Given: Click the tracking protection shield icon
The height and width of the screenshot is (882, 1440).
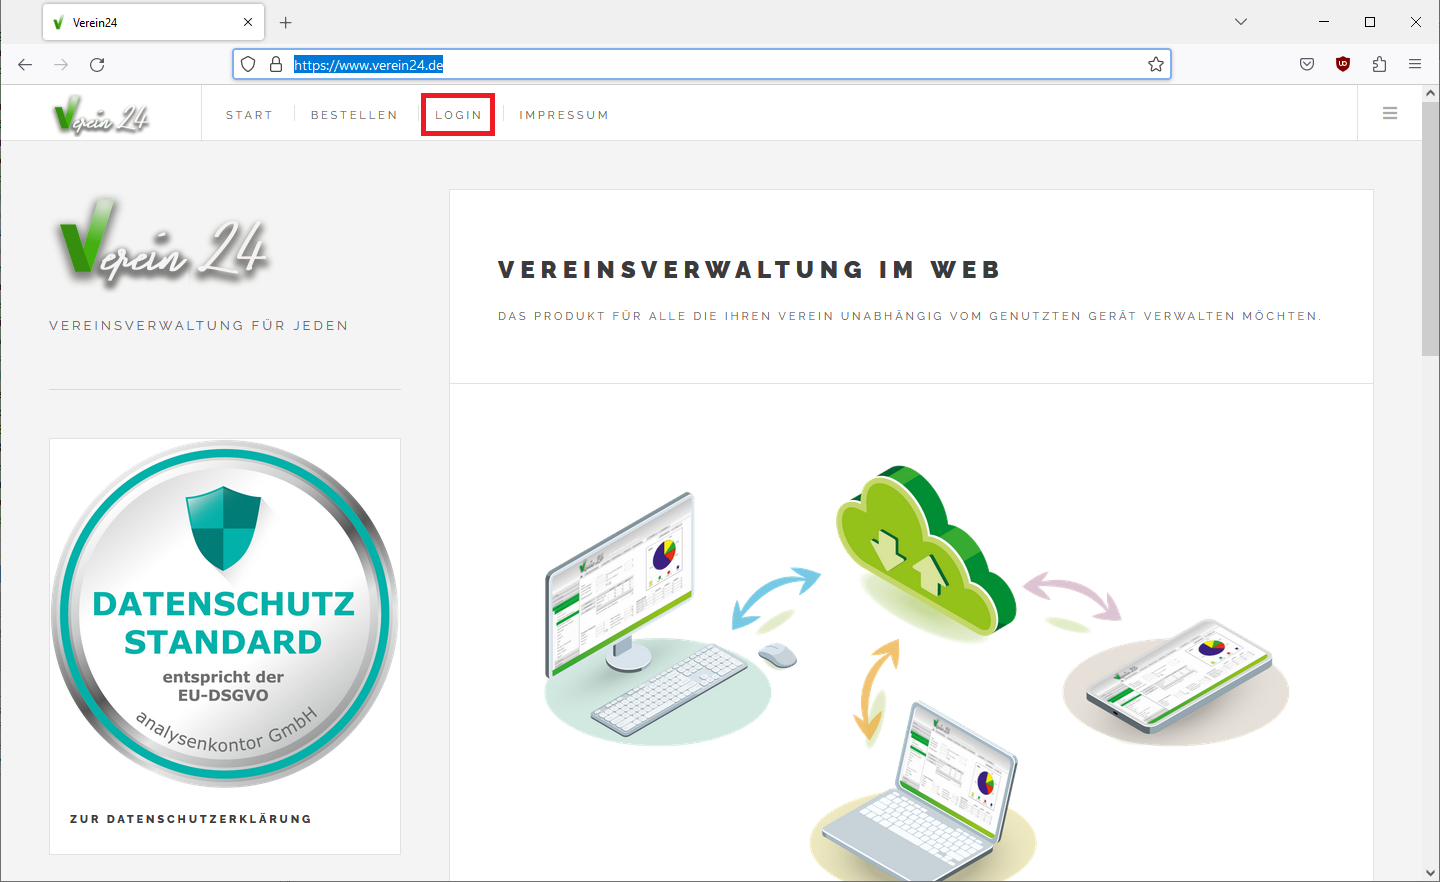Looking at the screenshot, I should (248, 65).
